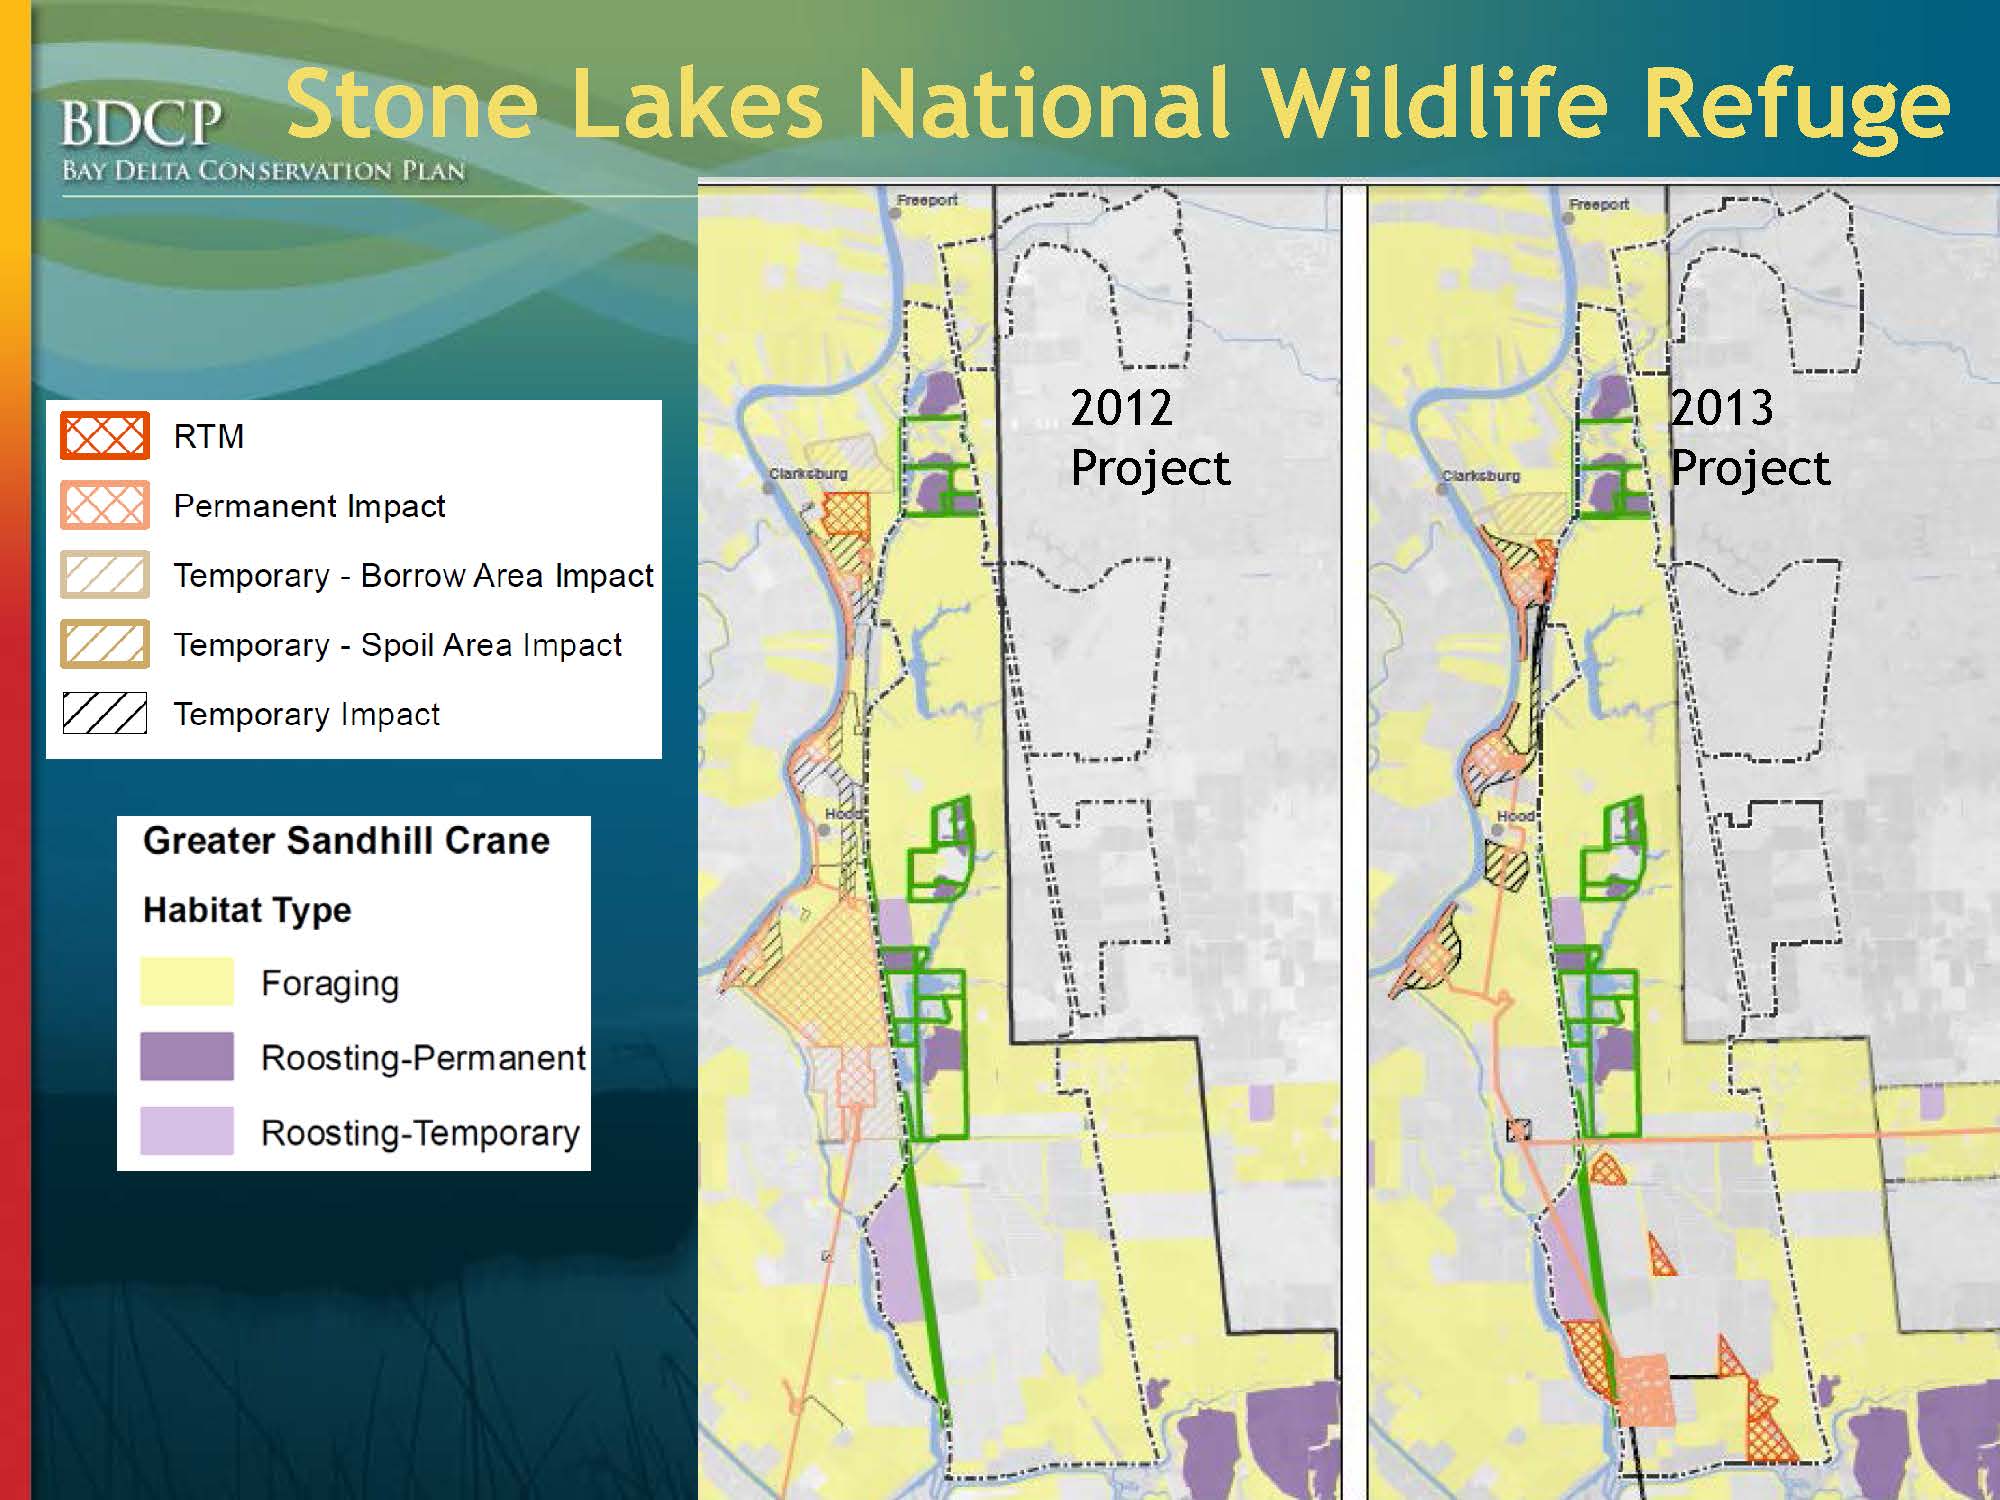Click Temporary - Spoil Area Impact label
The width and height of the screenshot is (2000, 1500).
click(397, 645)
